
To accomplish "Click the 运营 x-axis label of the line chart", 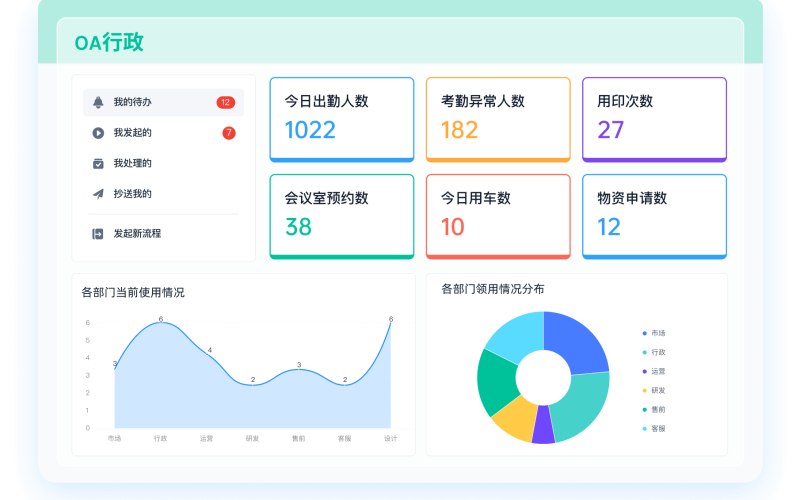I will click(x=206, y=438).
